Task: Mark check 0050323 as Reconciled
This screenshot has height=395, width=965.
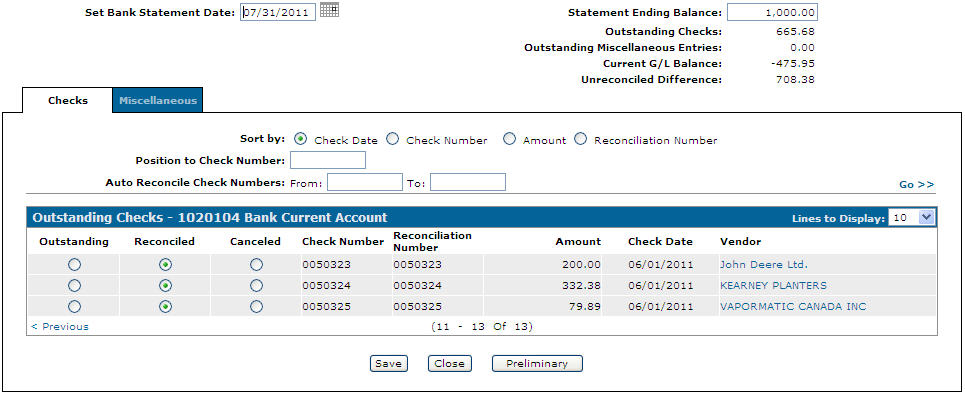Action: coord(165,265)
